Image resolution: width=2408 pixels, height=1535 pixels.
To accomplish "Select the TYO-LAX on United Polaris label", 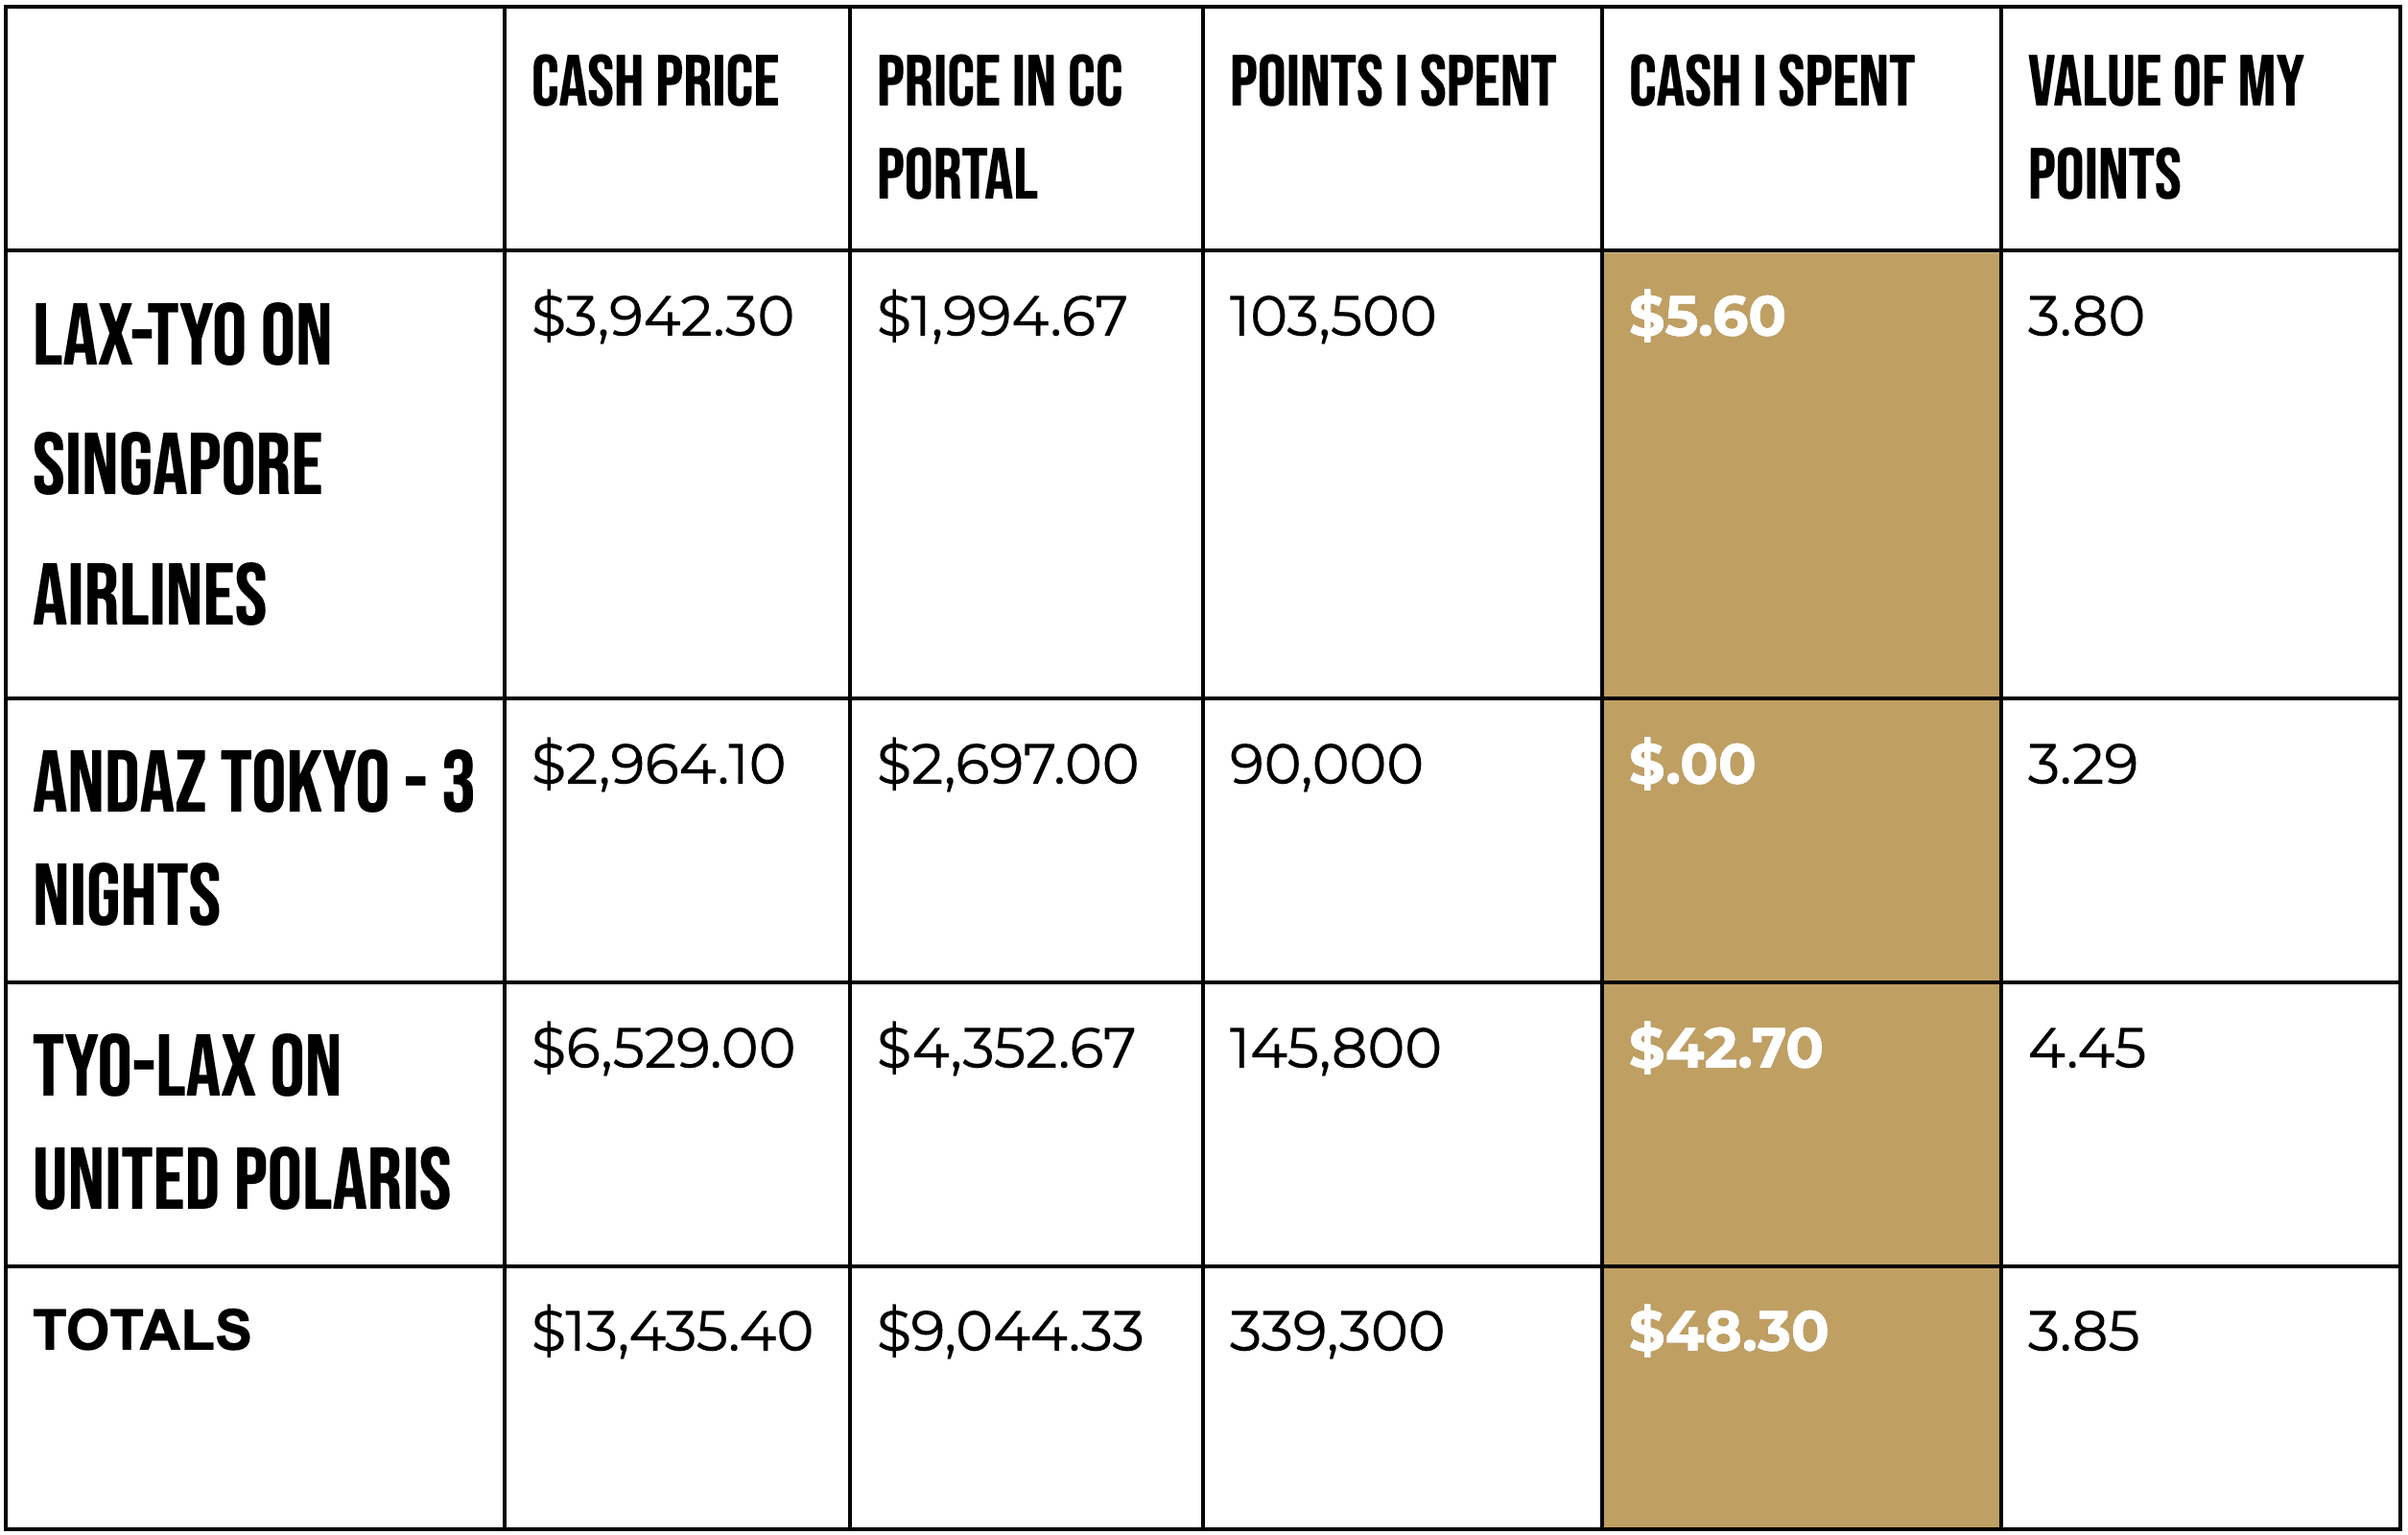I will (241, 1122).
